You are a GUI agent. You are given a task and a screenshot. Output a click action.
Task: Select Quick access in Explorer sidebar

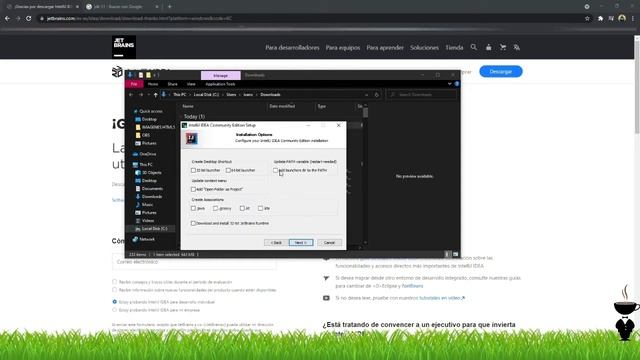[x=151, y=111]
